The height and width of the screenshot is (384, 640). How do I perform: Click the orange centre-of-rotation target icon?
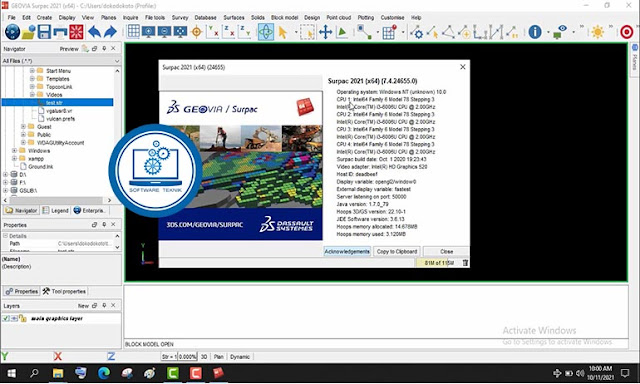pos(196,32)
